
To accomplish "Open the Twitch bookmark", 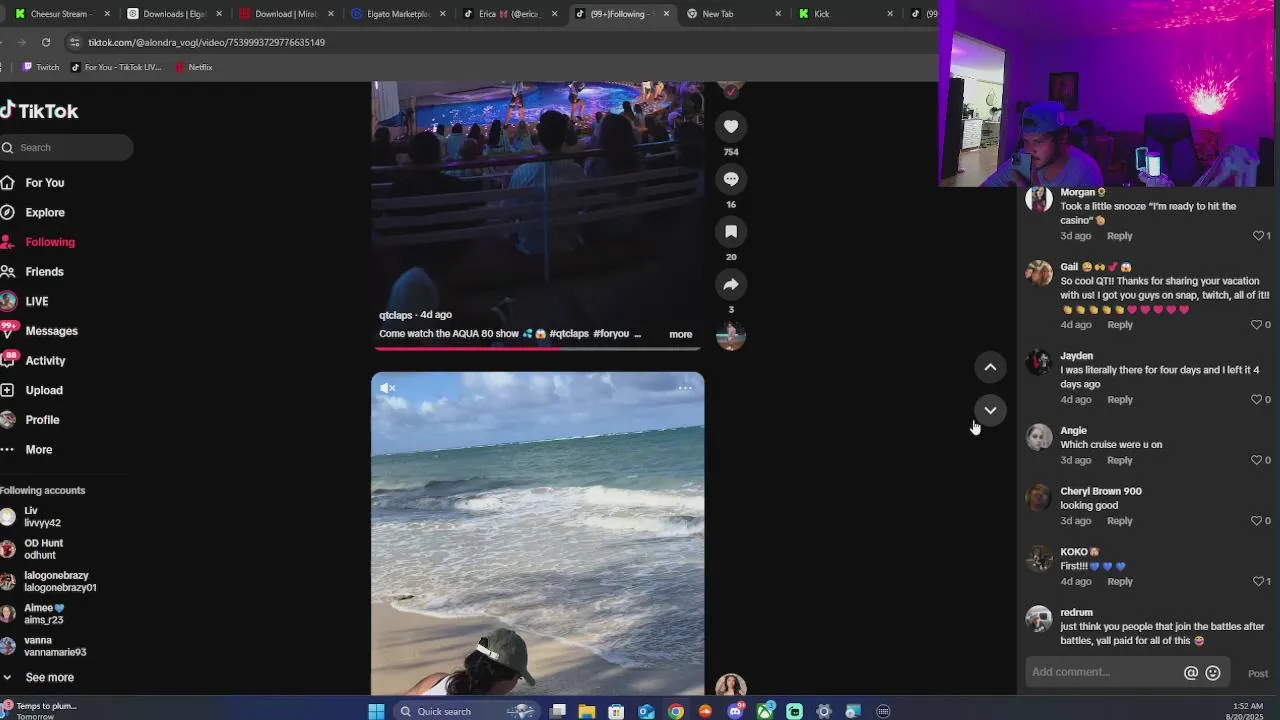I will pyautogui.click(x=41, y=67).
